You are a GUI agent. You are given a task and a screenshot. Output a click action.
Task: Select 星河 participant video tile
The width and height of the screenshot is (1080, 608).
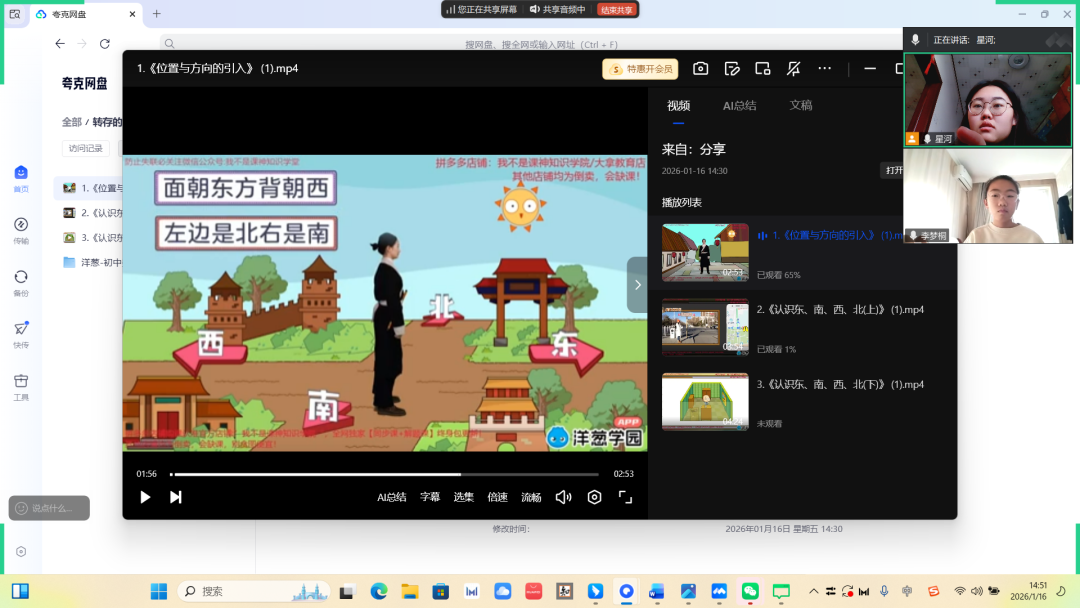[x=988, y=100]
